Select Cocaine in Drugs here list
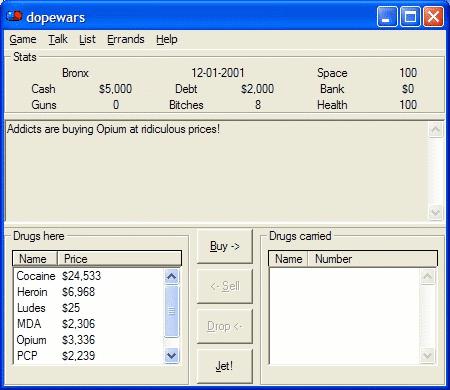The image size is (450, 390). pyautogui.click(x=89, y=276)
